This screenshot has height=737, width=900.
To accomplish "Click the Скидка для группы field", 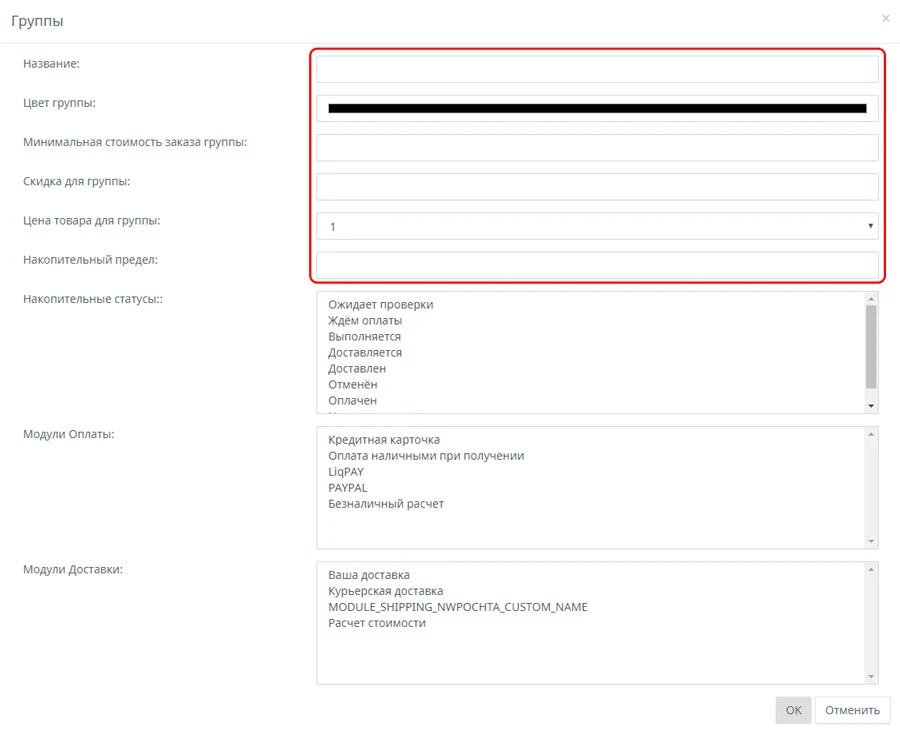I will tap(597, 187).
